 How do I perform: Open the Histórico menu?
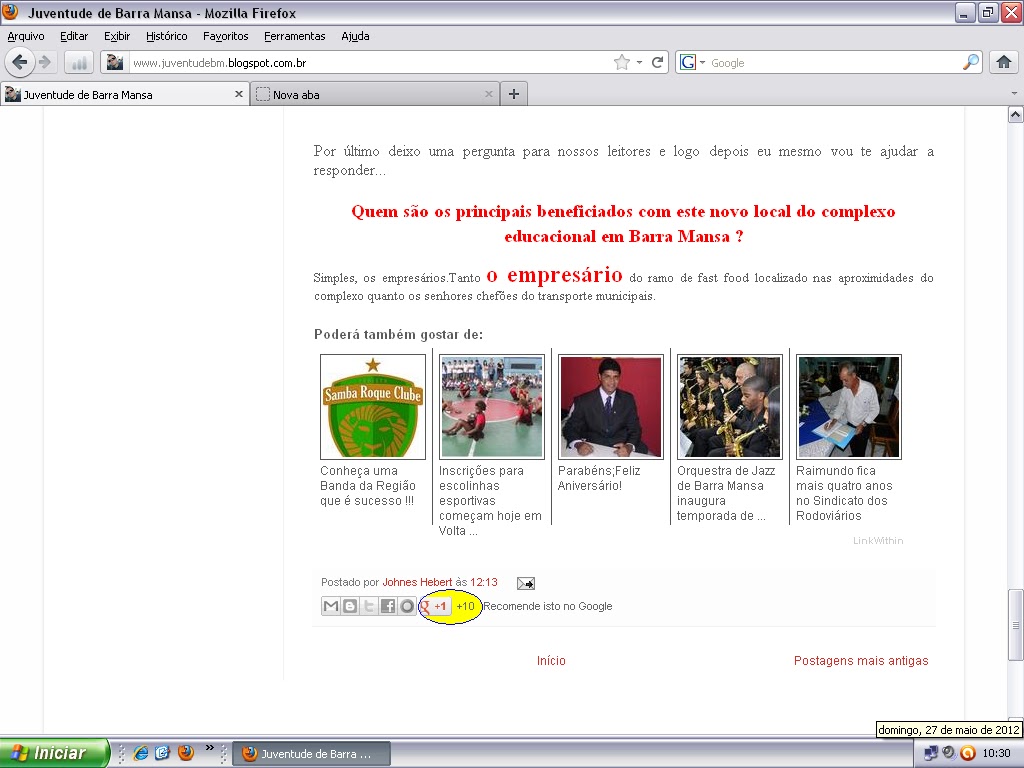[x=167, y=37]
